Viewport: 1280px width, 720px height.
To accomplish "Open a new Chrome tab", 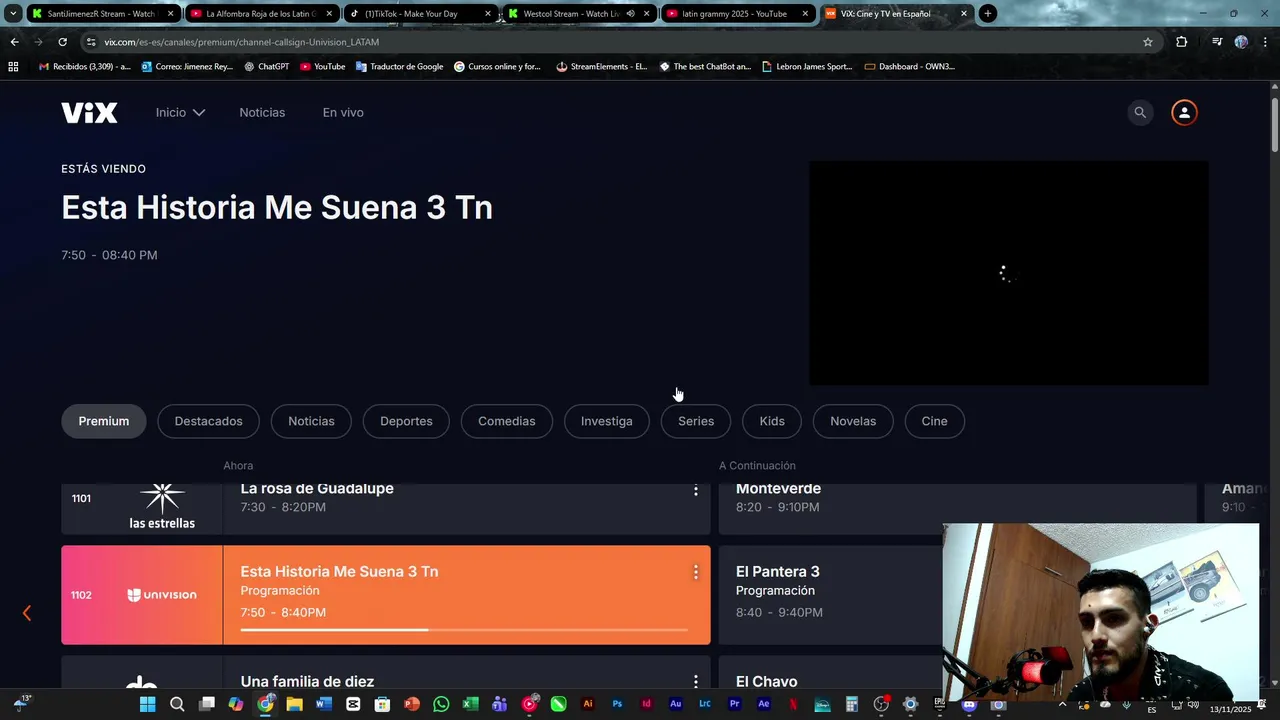I will pyautogui.click(x=988, y=14).
